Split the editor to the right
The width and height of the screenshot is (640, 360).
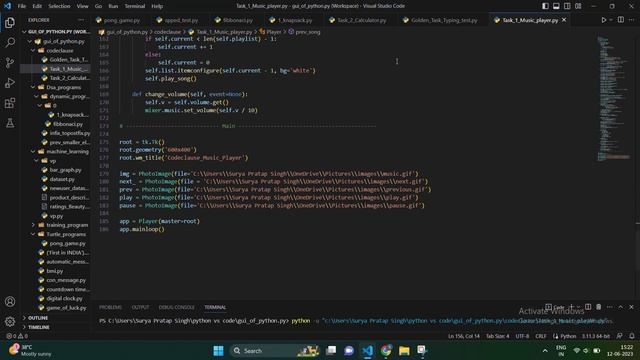coord(620,20)
